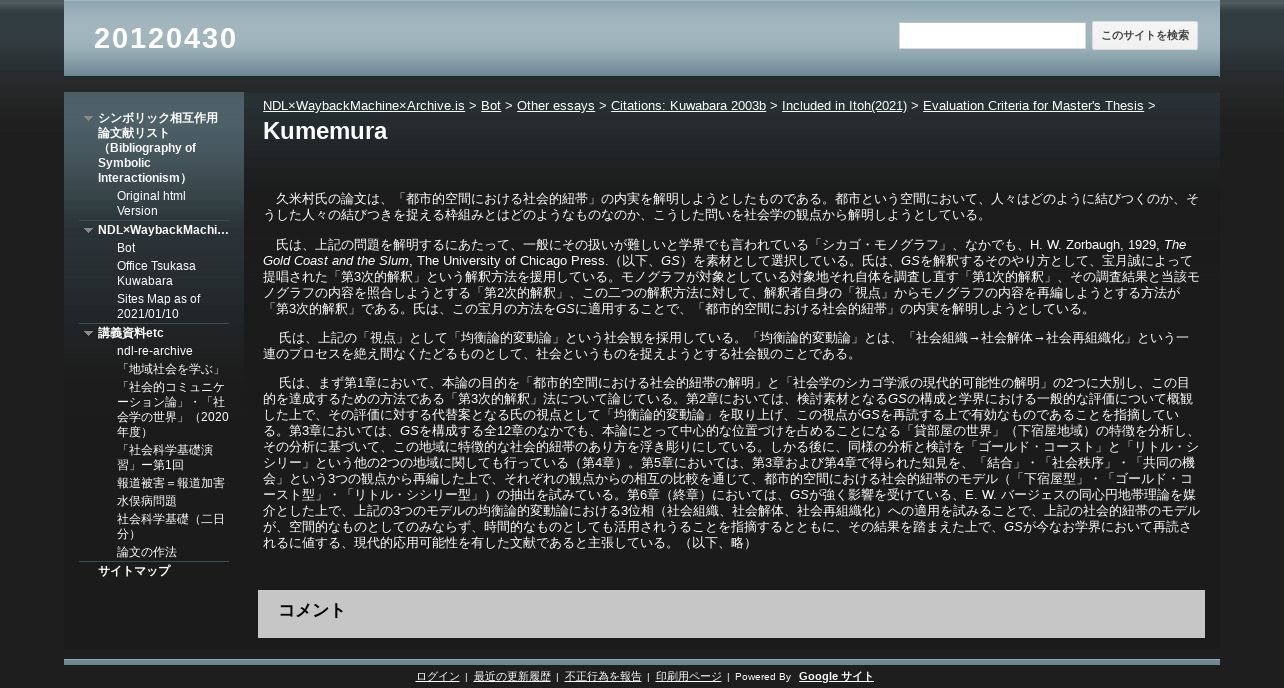This screenshot has width=1284, height=688.
Task: Open the Bot page in sidebar
Action: 126,248
